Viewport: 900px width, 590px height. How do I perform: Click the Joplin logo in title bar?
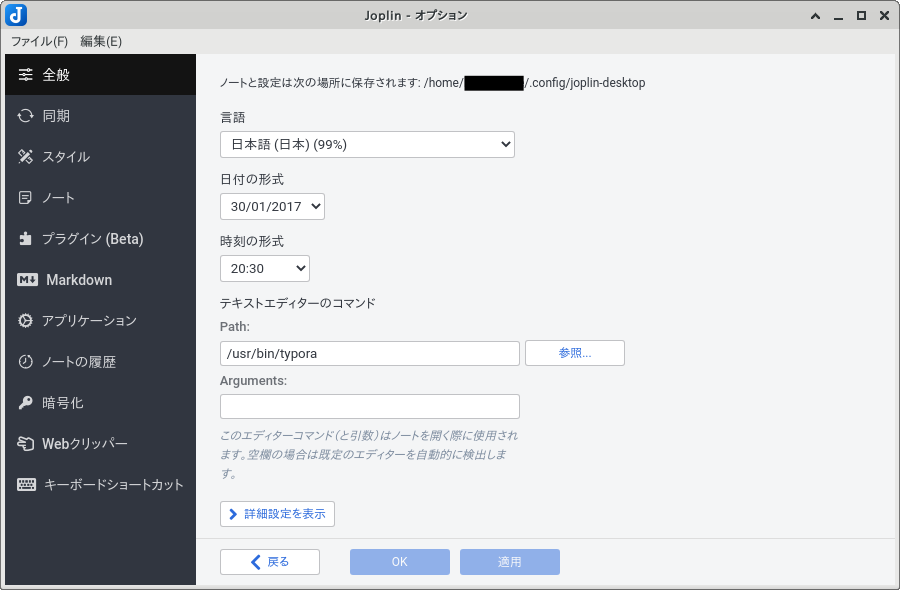point(16,15)
